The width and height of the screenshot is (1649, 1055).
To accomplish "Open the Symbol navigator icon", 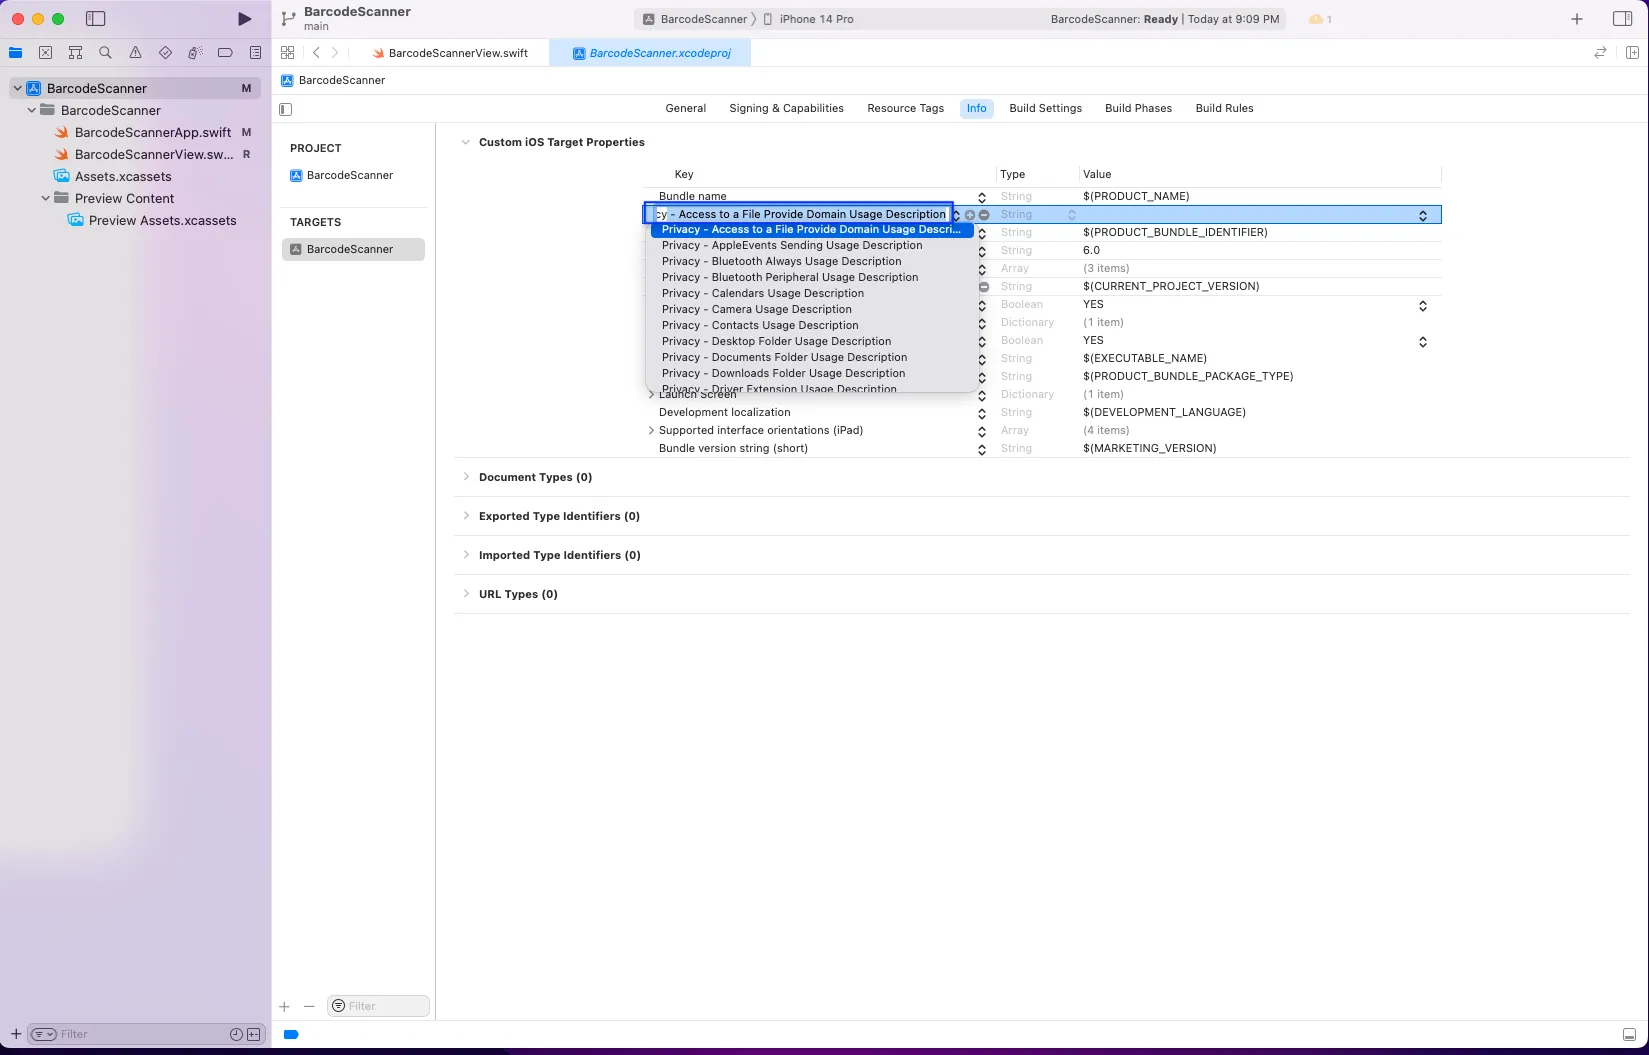I will [x=75, y=53].
